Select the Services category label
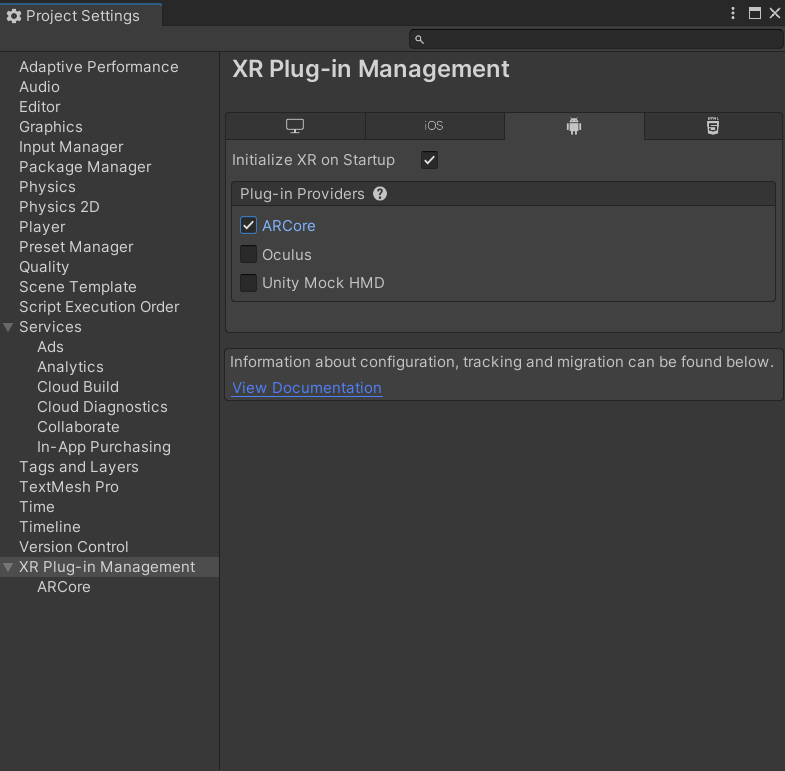This screenshot has height=771, width=785. point(50,327)
